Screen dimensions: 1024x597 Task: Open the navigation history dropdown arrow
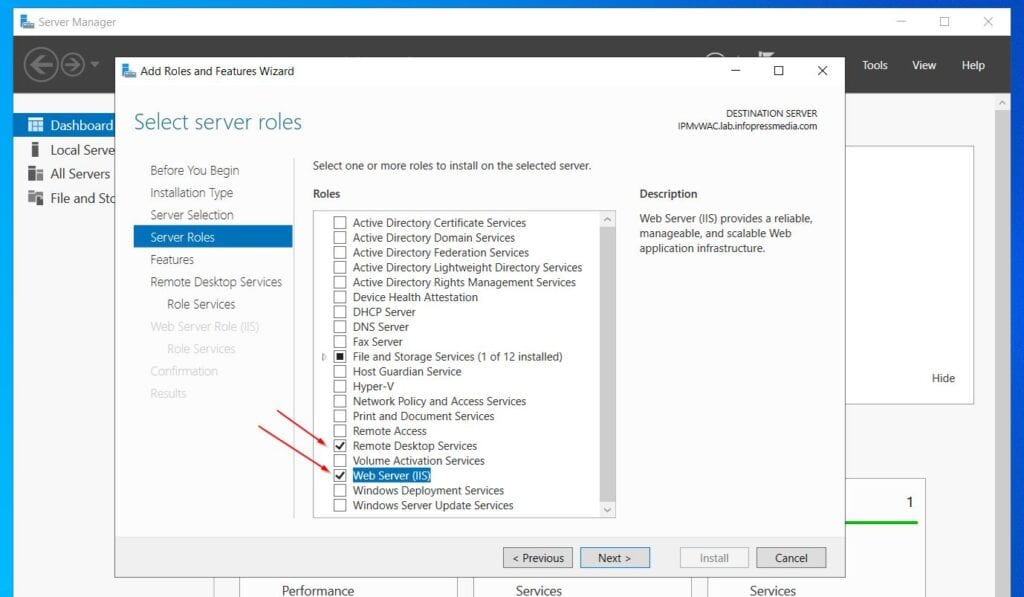coord(95,64)
